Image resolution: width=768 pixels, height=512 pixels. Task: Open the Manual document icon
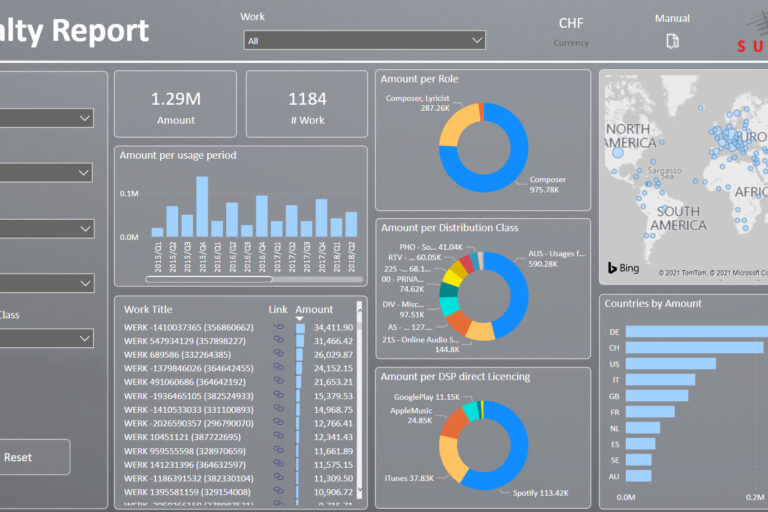click(x=673, y=41)
